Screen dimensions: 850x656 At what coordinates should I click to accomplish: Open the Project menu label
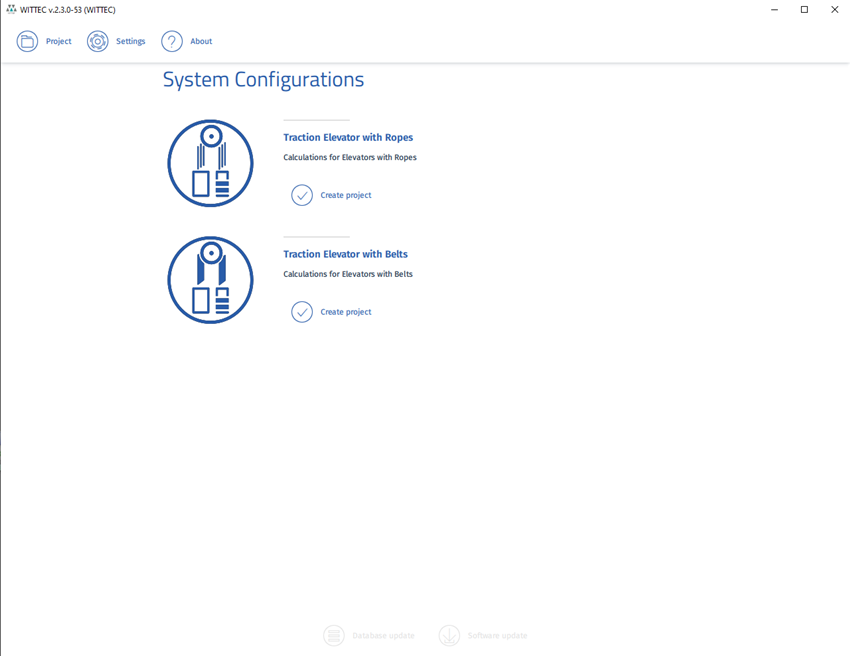coord(59,42)
